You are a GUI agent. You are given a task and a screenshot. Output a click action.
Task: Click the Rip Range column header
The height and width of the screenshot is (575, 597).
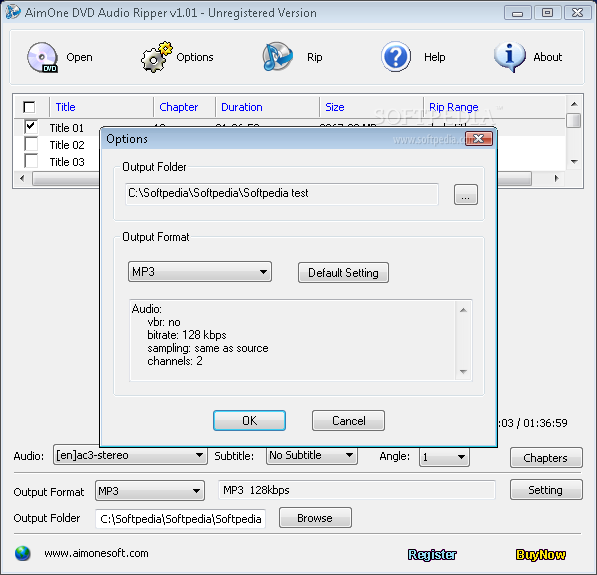click(x=453, y=107)
